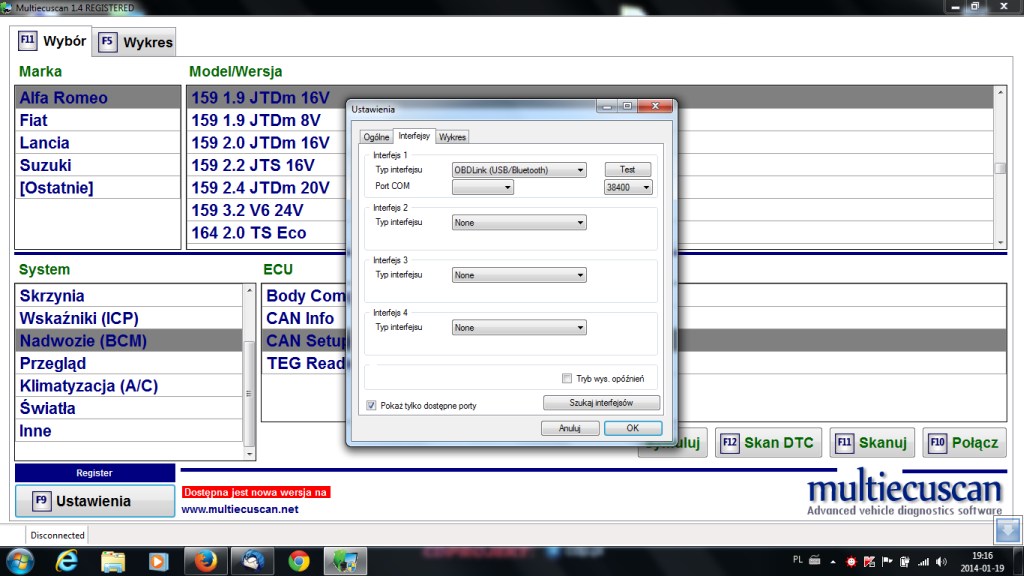The width and height of the screenshot is (1024, 576).
Task: Open the 38400 baud rate dropdown
Action: click(628, 187)
